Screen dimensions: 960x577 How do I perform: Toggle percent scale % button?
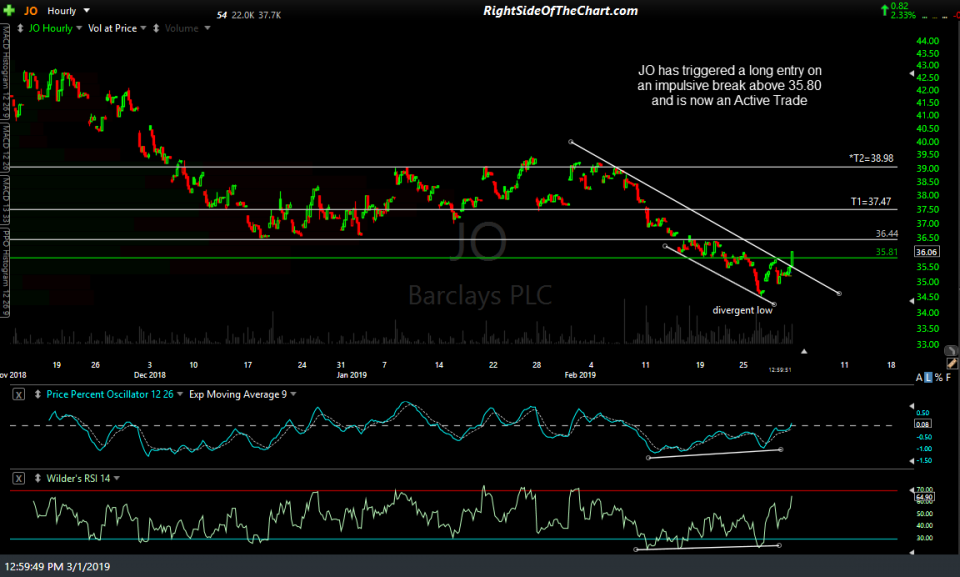tap(940, 376)
